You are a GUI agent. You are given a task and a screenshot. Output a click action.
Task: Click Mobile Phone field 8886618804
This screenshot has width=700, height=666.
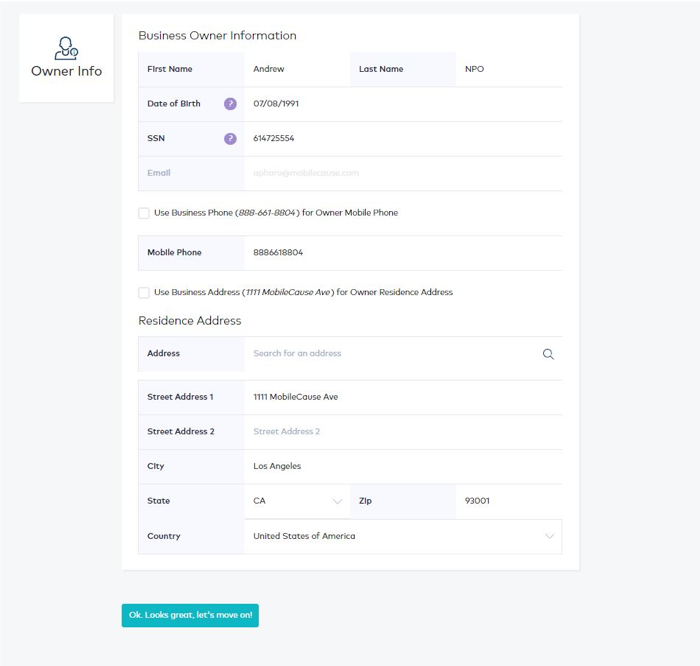(403, 253)
